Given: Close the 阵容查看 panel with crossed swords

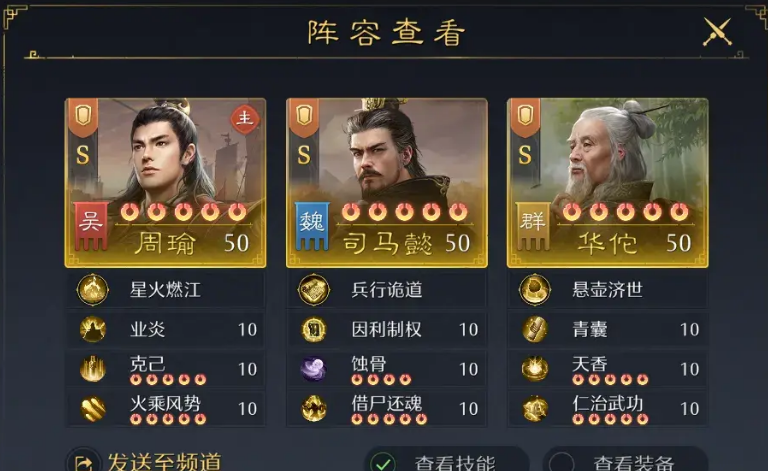Looking at the screenshot, I should [717, 32].
